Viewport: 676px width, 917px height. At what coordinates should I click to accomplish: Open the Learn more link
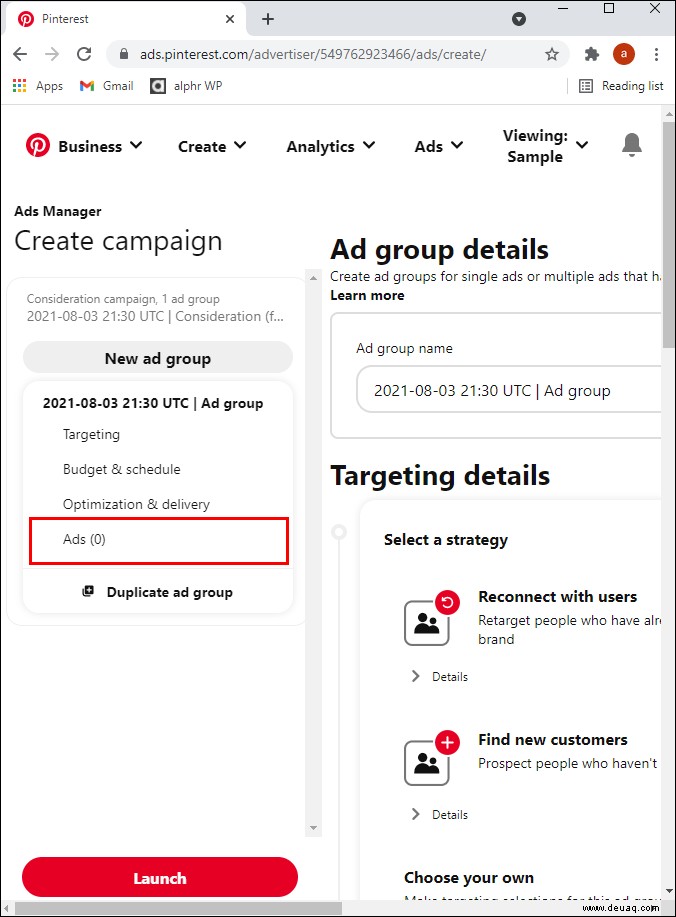pos(367,295)
